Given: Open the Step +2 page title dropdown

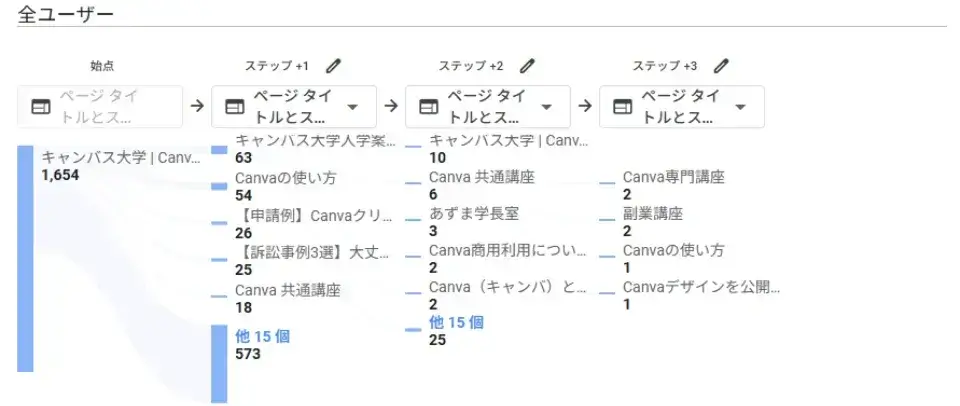Looking at the screenshot, I should click(488, 107).
